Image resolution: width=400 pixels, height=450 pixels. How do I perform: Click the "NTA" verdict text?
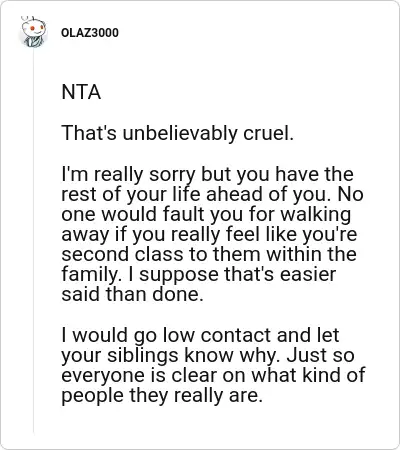(81, 92)
